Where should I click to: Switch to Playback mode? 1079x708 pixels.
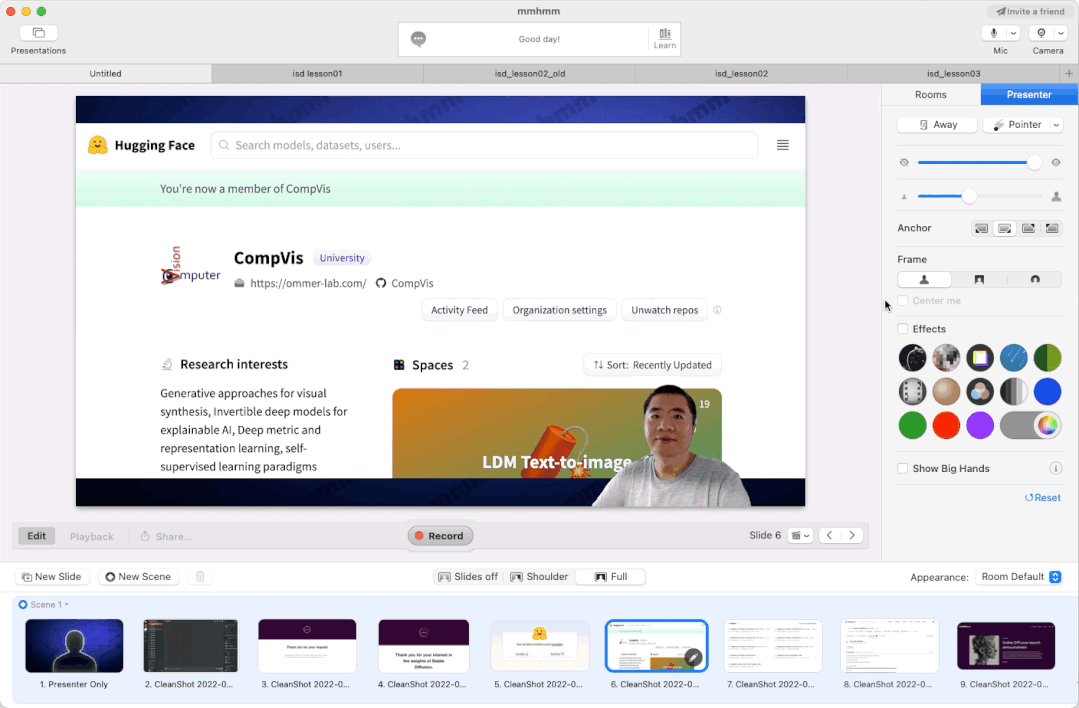tap(92, 536)
